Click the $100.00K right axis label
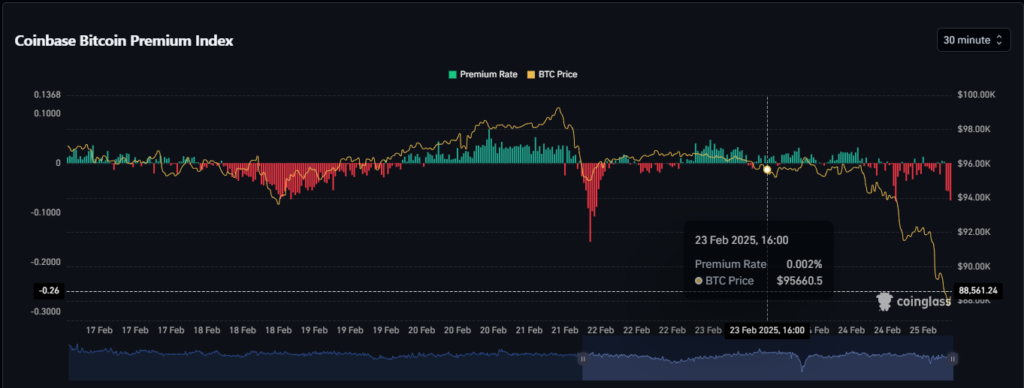The image size is (1024, 388). click(x=976, y=95)
